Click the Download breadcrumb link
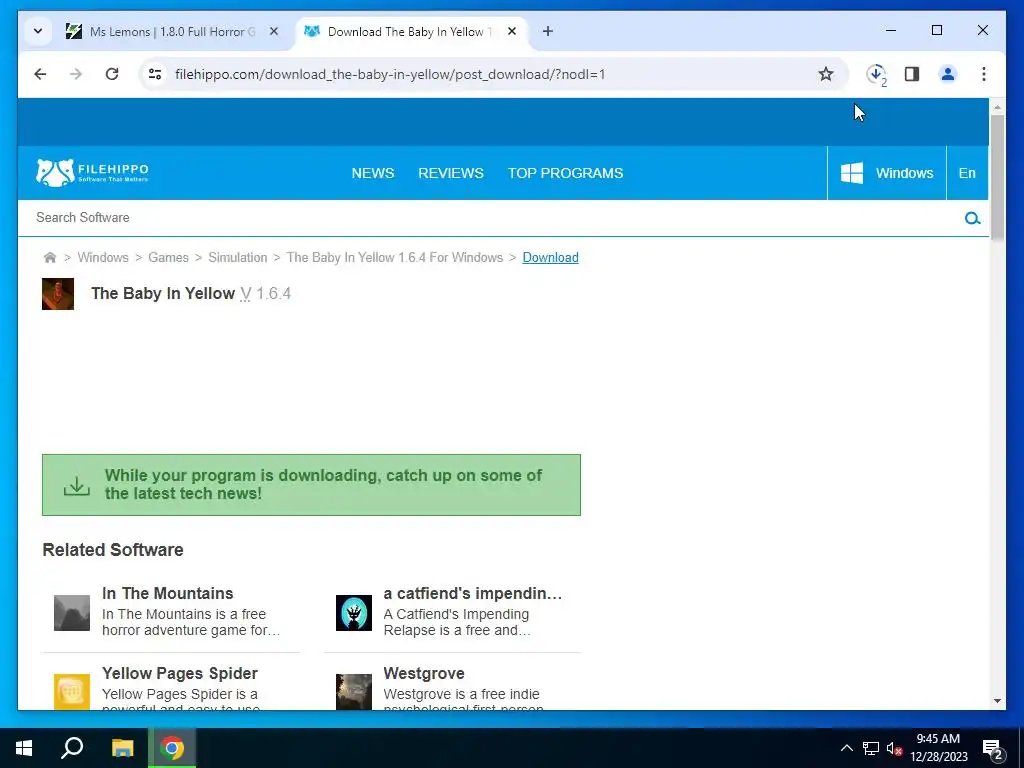 [551, 257]
